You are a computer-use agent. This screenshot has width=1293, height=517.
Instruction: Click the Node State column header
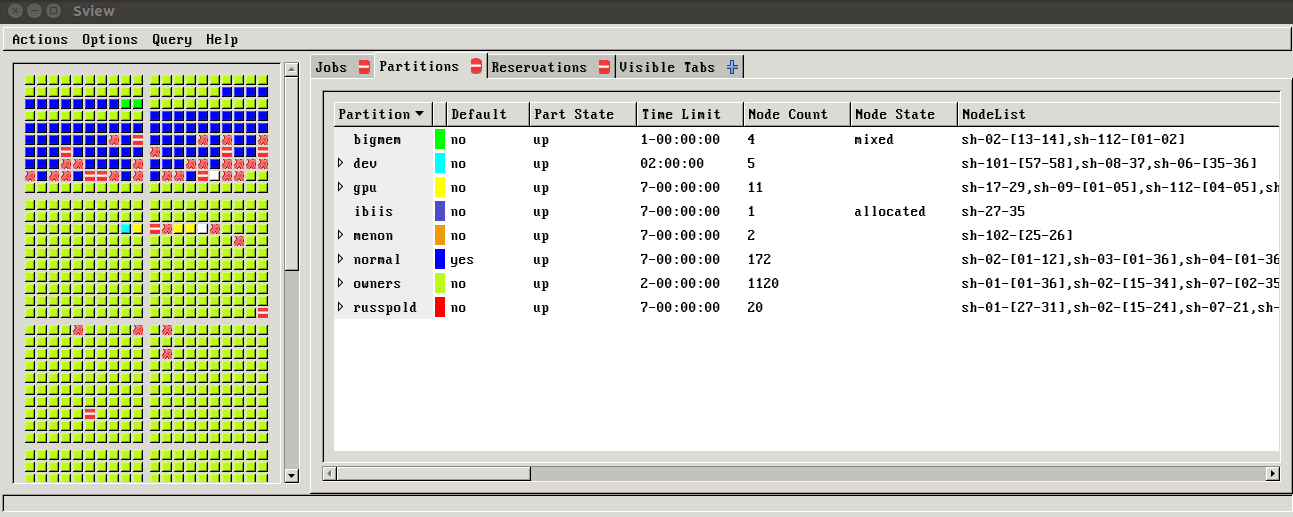[x=904, y=114]
